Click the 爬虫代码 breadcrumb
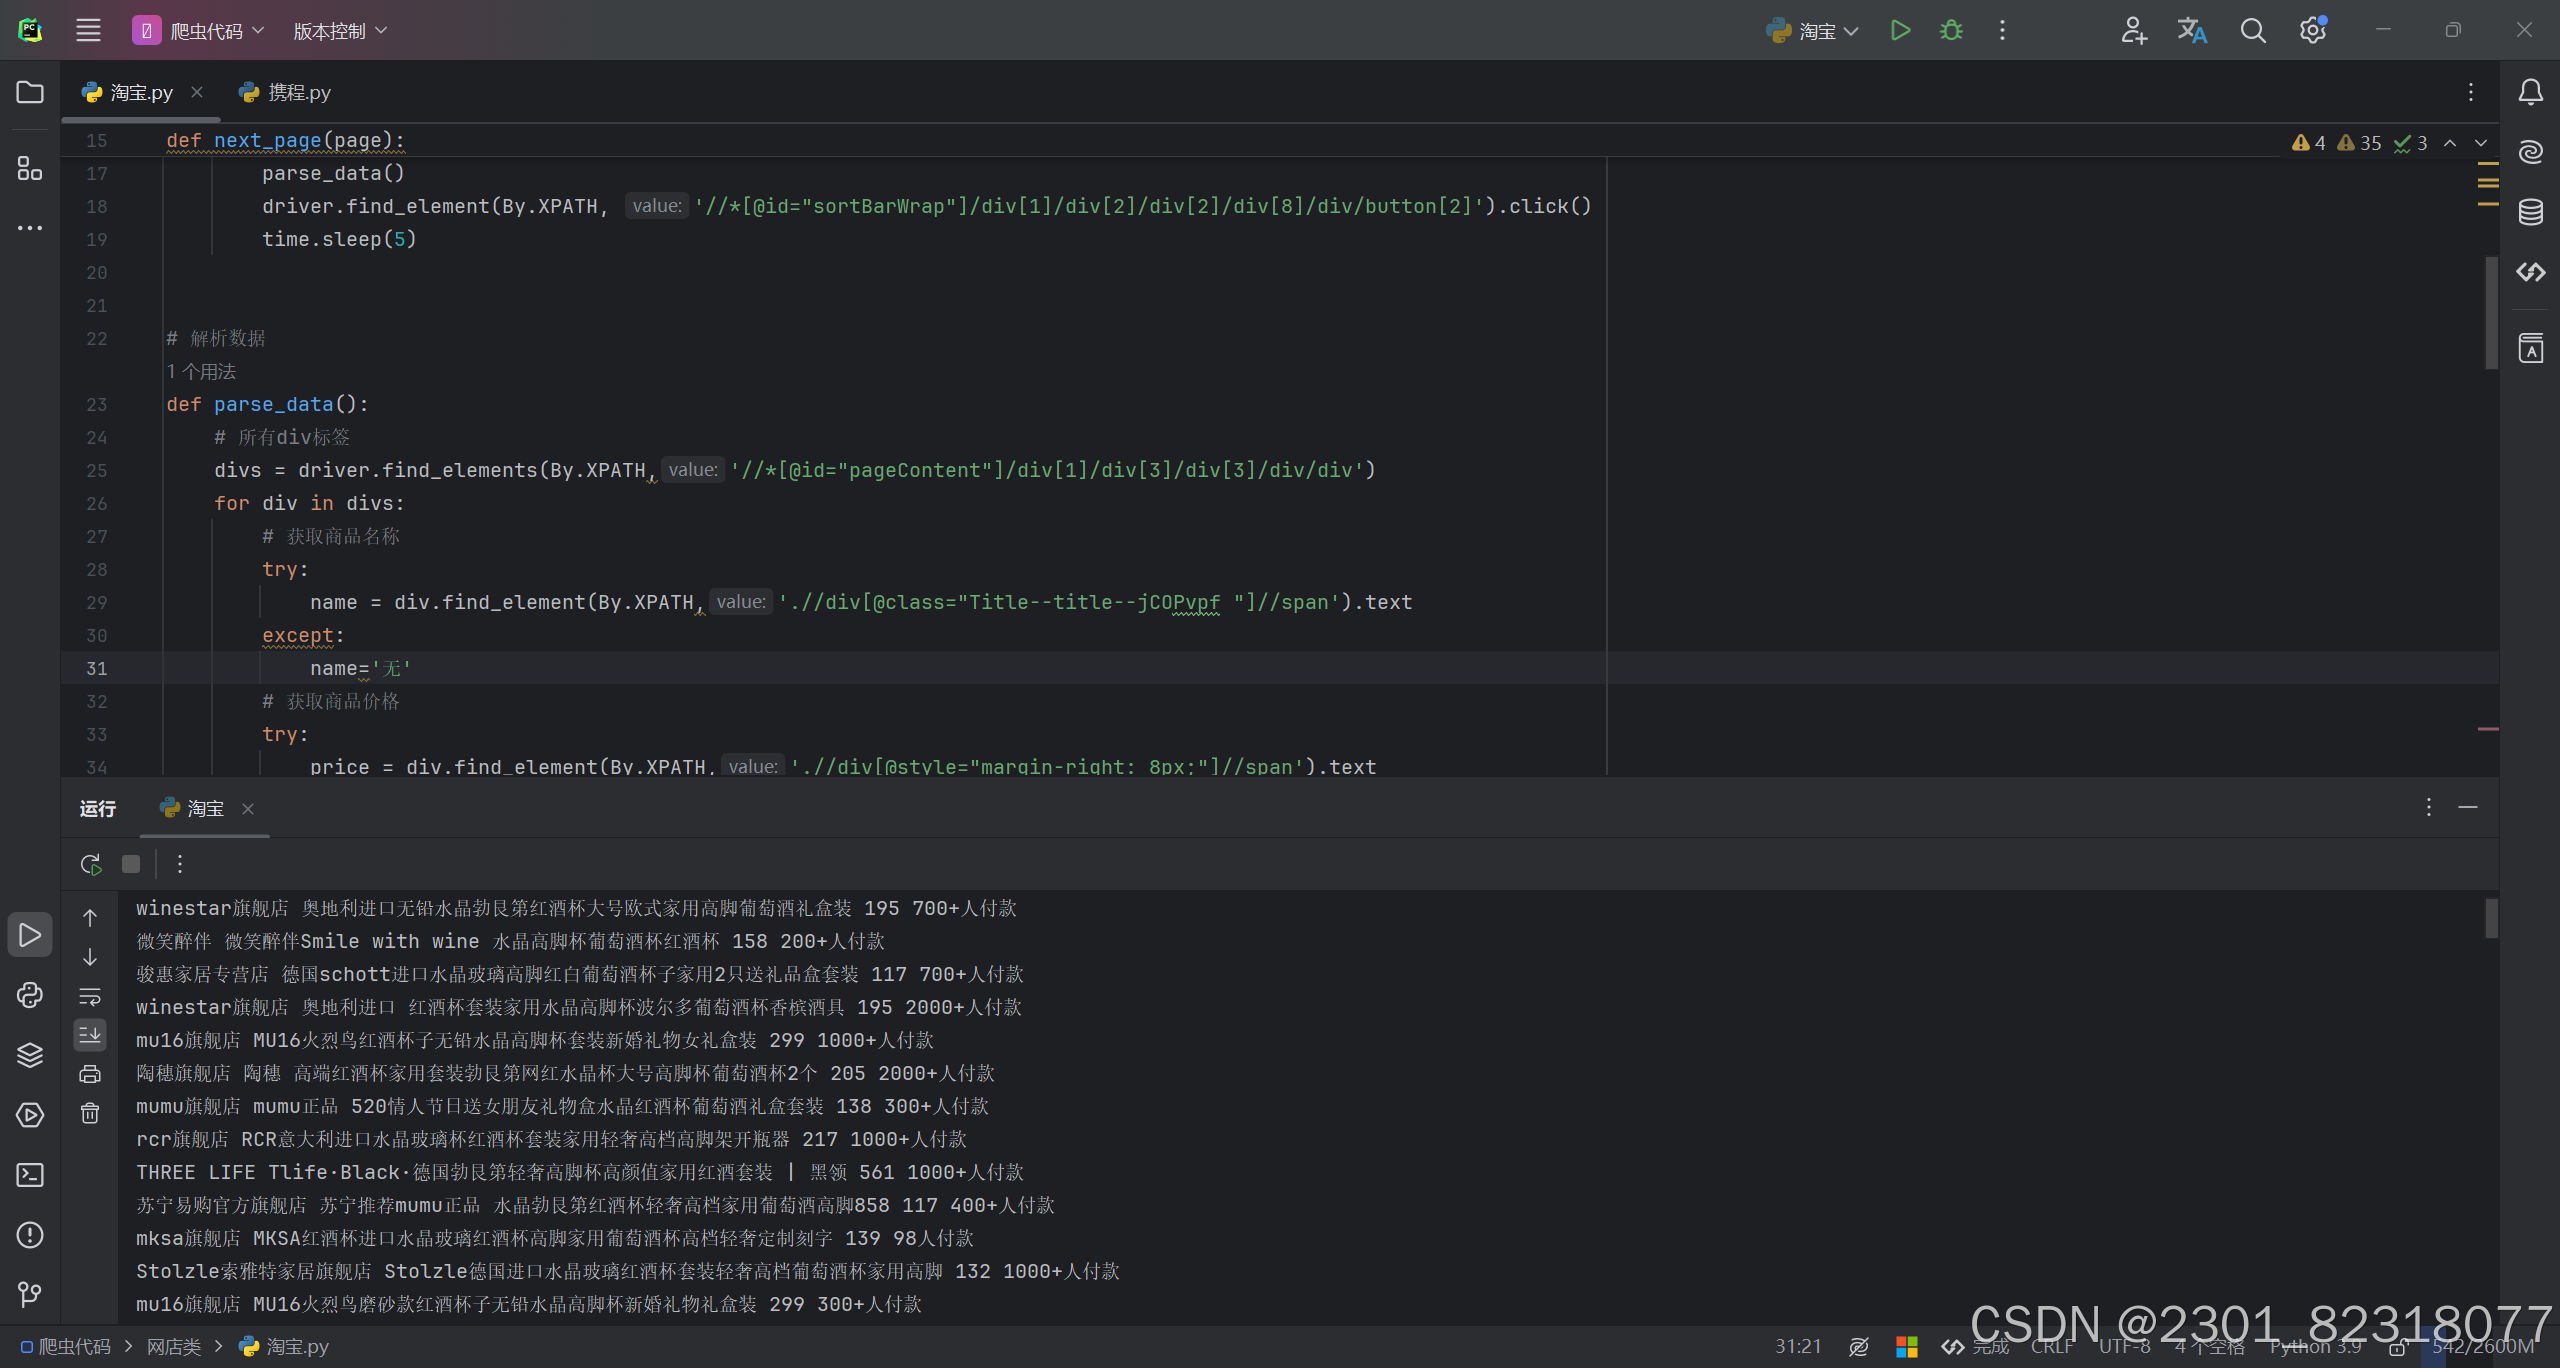This screenshot has width=2560, height=1368. tap(66, 1347)
